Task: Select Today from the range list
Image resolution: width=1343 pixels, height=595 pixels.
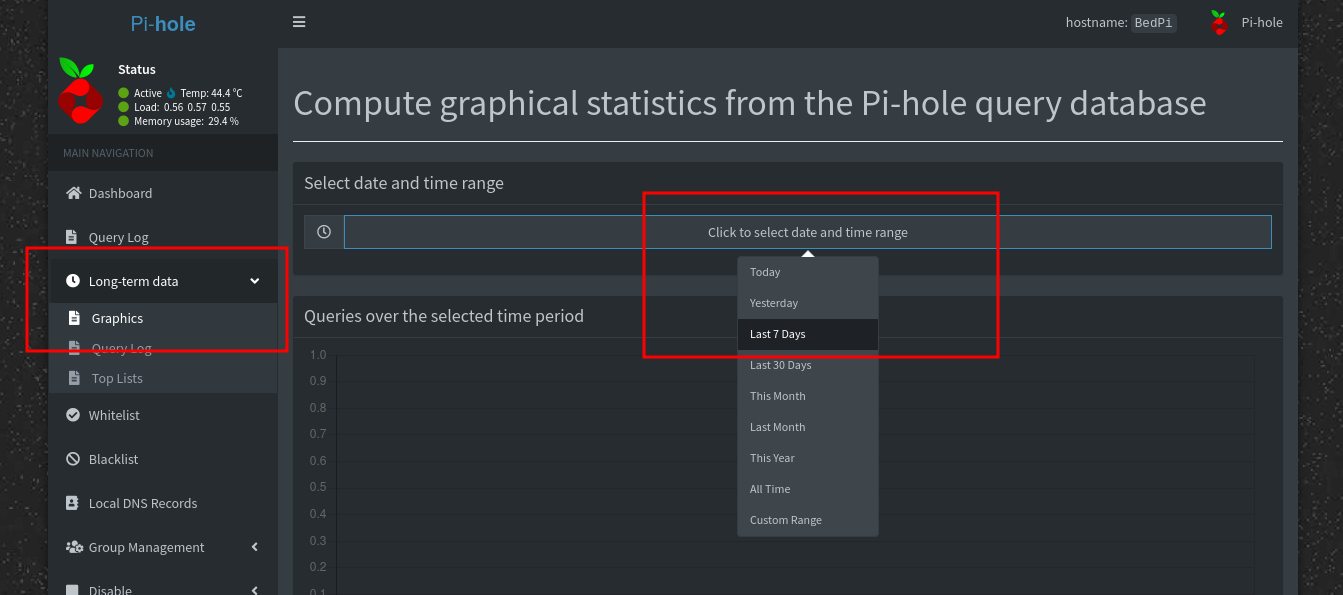Action: (x=808, y=272)
